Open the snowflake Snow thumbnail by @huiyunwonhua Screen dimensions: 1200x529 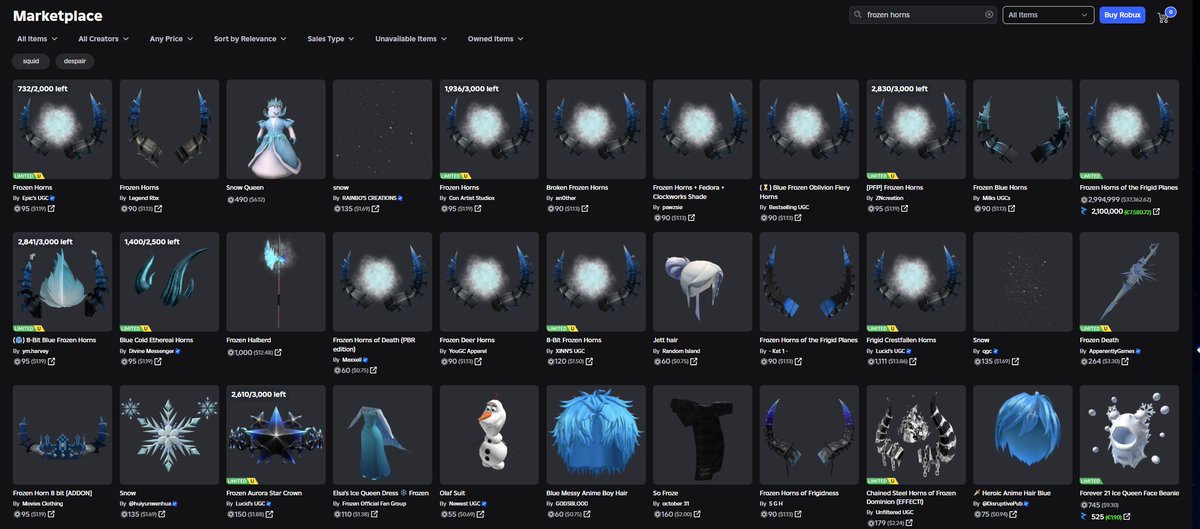(169, 434)
